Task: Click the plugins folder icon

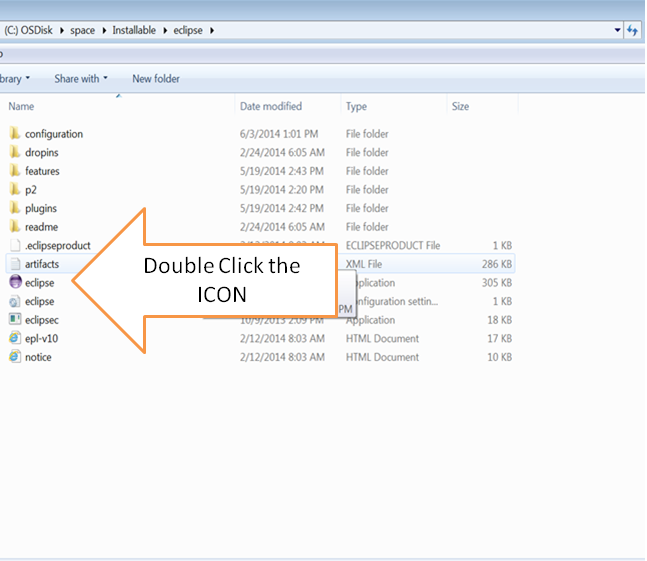Action: click(x=14, y=207)
